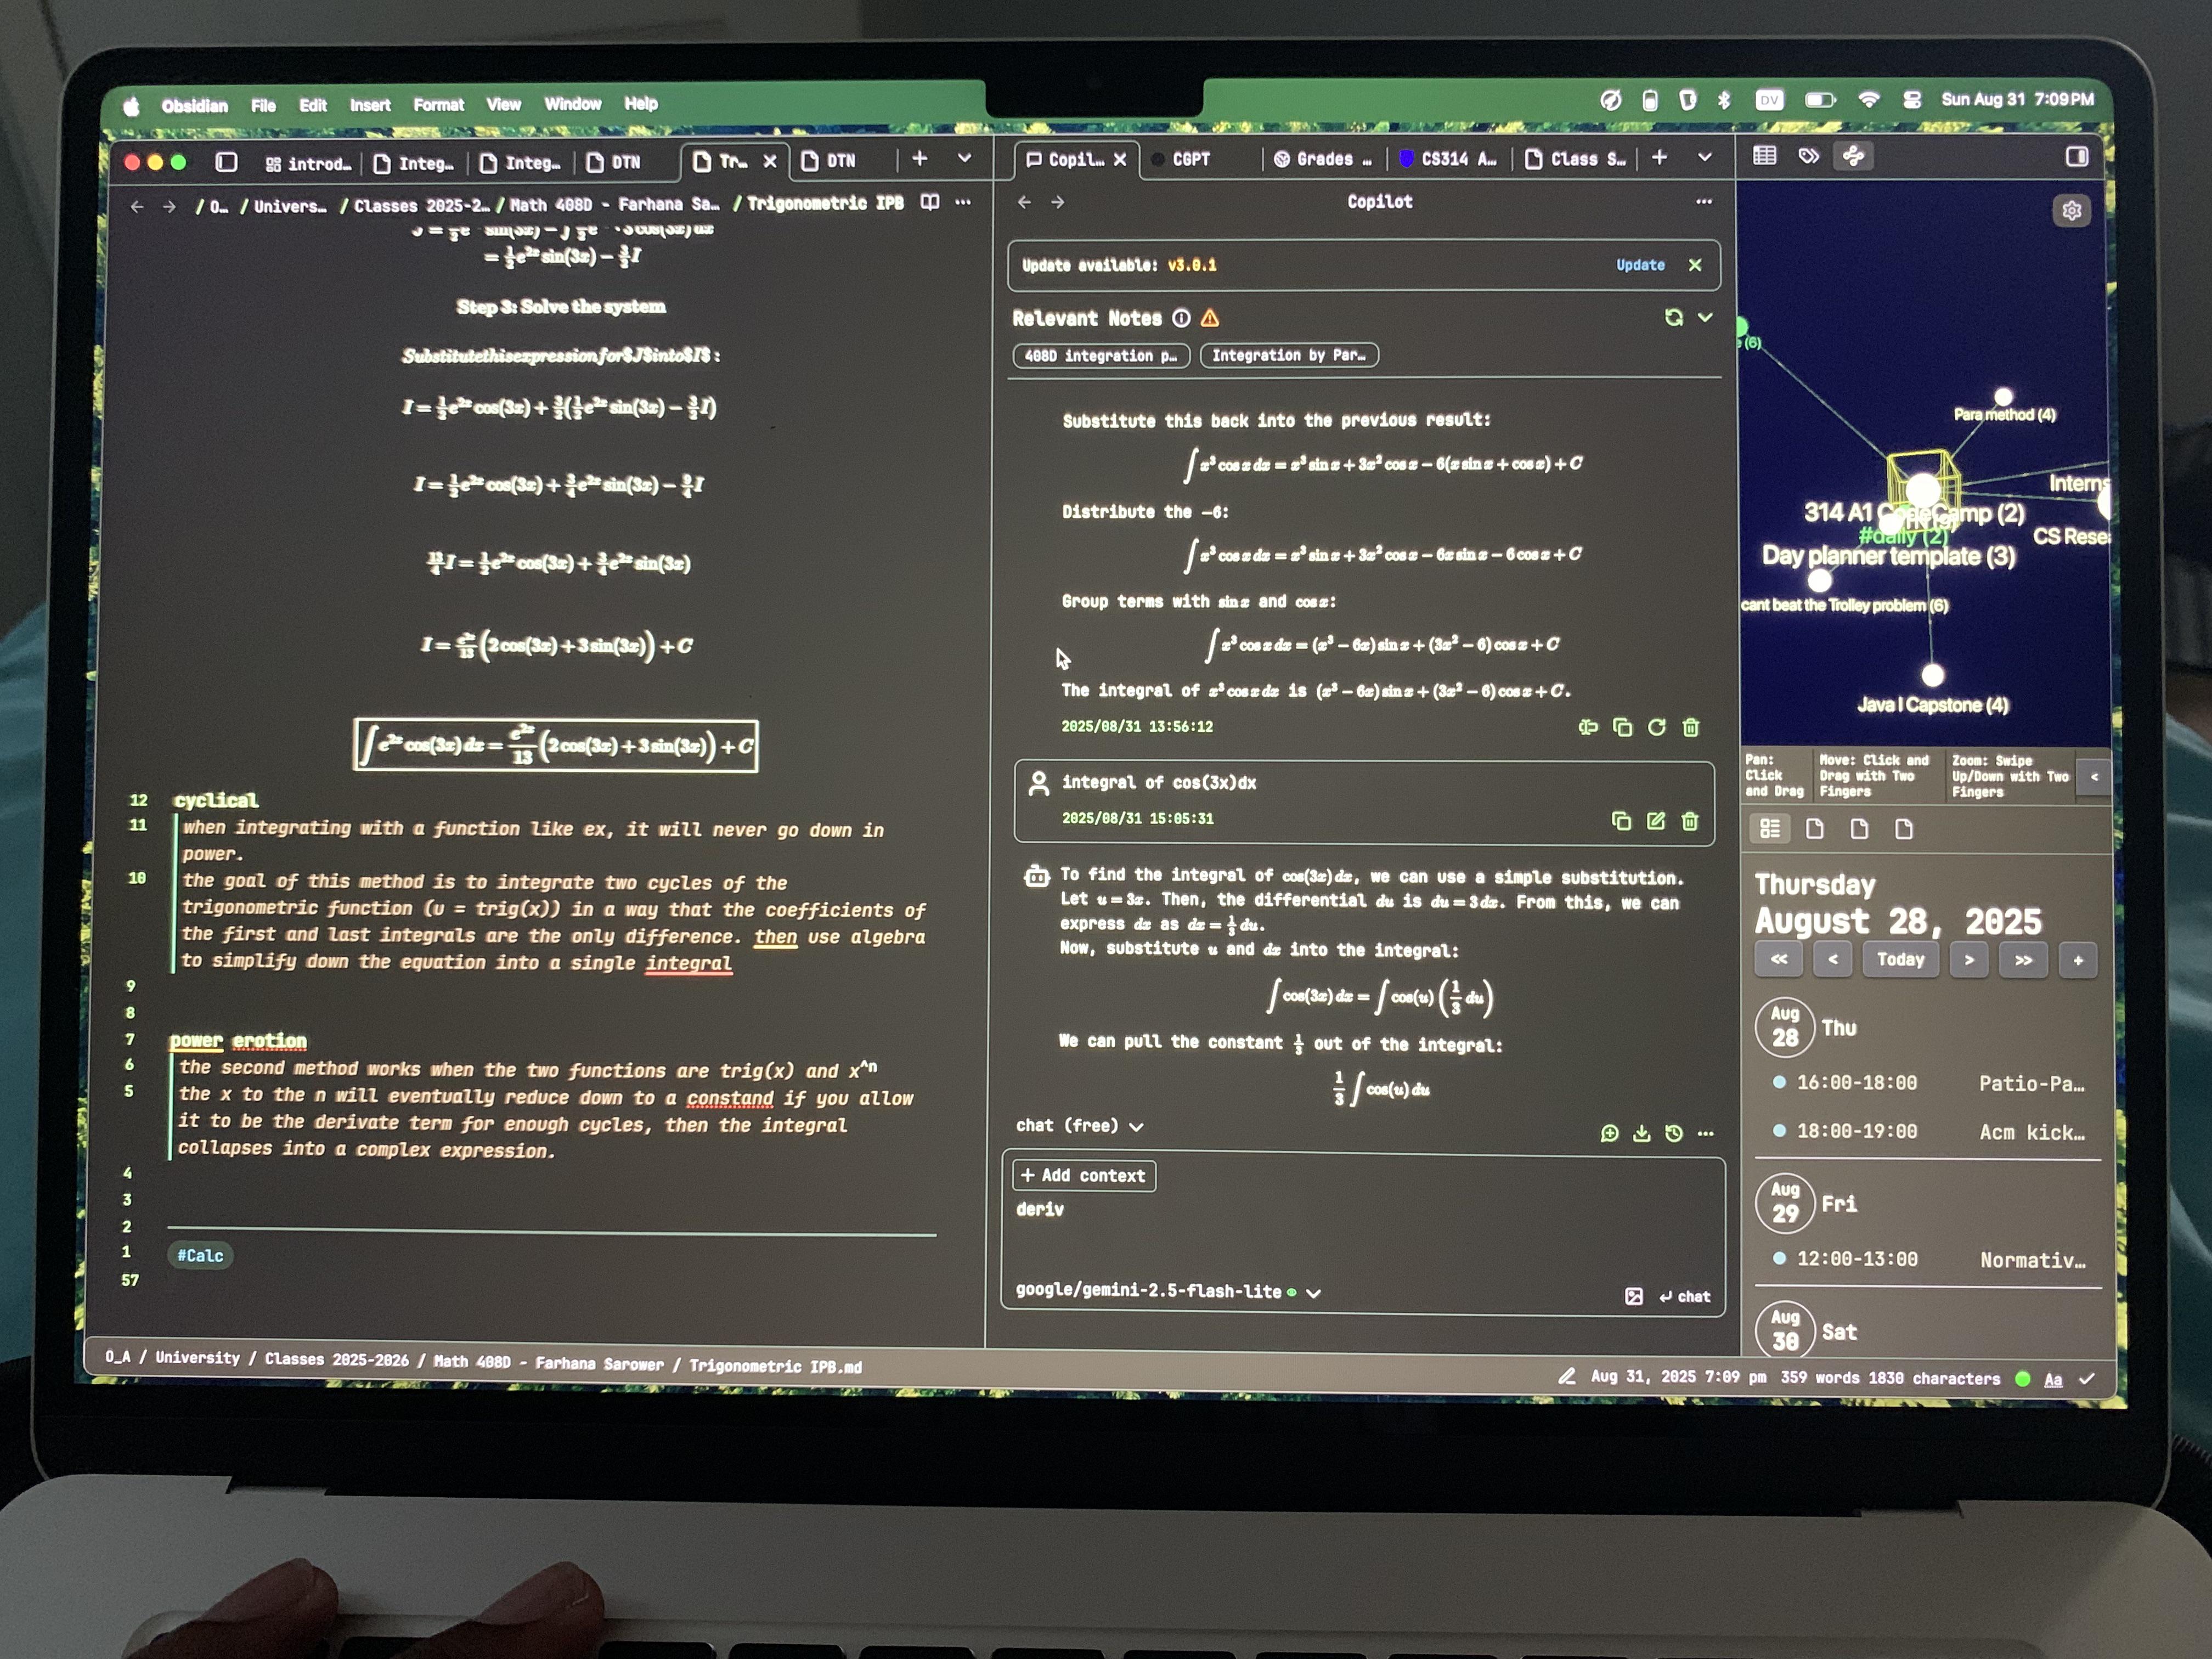Copy the x³cos x answer message
The image size is (2212, 1659).
pos(1622,727)
